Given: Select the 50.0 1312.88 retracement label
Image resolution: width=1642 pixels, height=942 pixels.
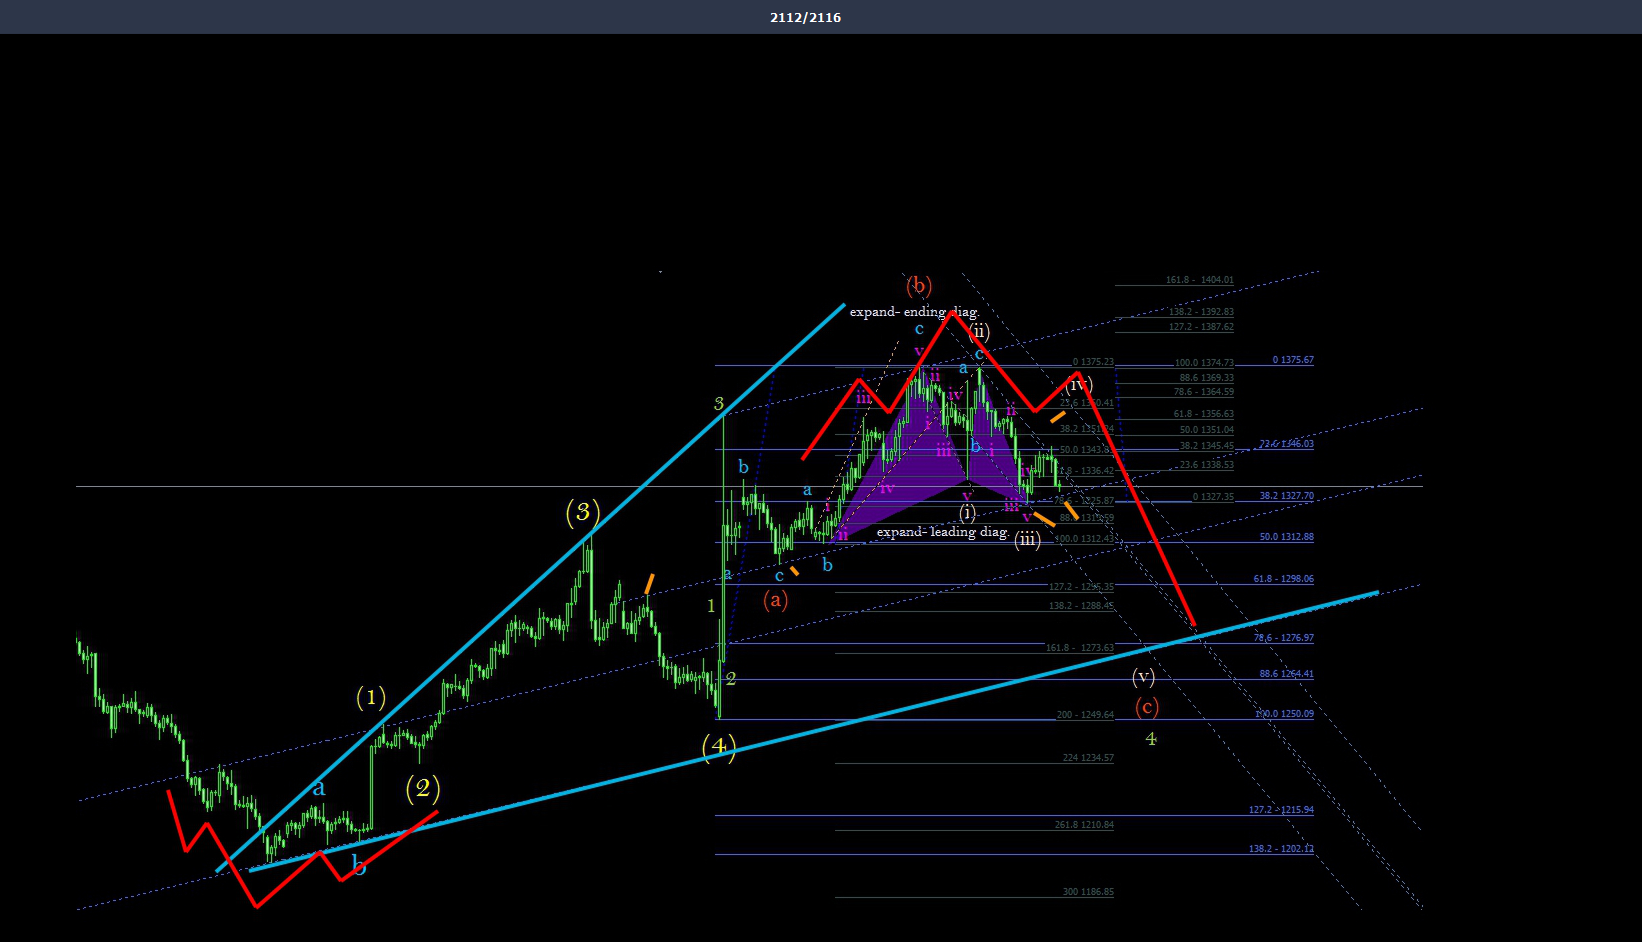Looking at the screenshot, I should click(1287, 537).
